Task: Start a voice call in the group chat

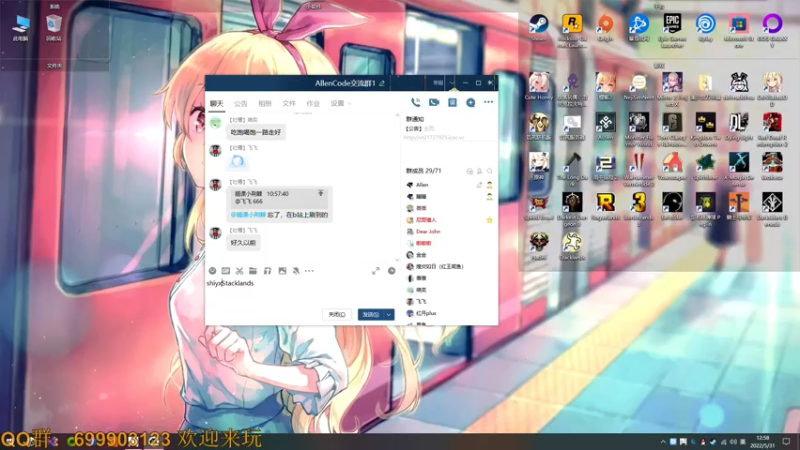Action: click(416, 103)
